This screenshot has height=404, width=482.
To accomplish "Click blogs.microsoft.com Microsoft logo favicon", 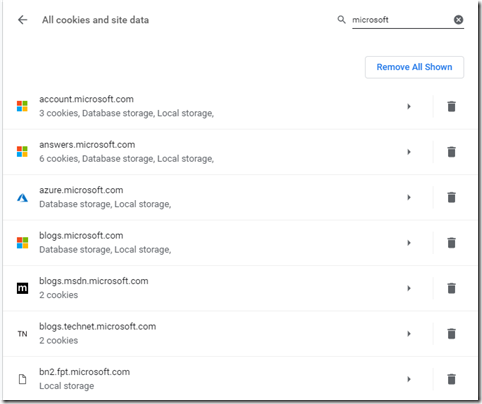I will pos(22,243).
